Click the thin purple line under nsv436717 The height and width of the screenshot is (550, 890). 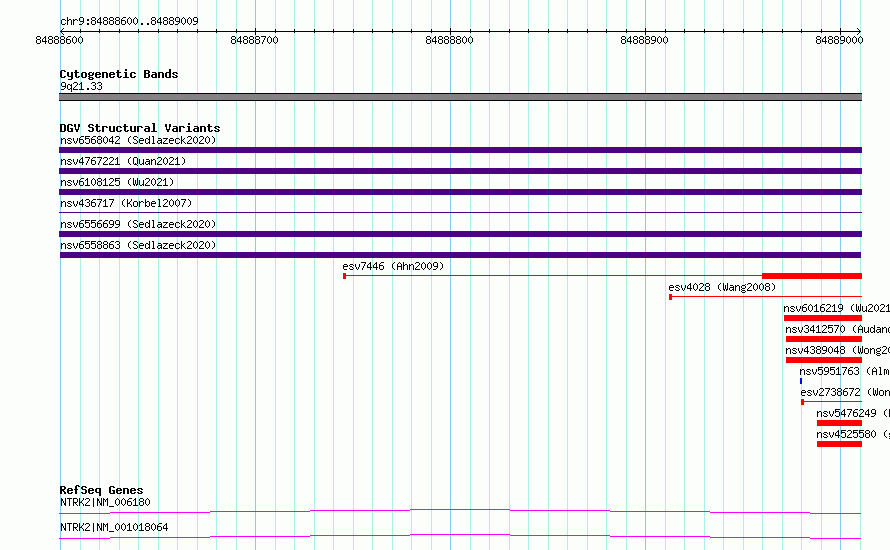click(x=460, y=213)
